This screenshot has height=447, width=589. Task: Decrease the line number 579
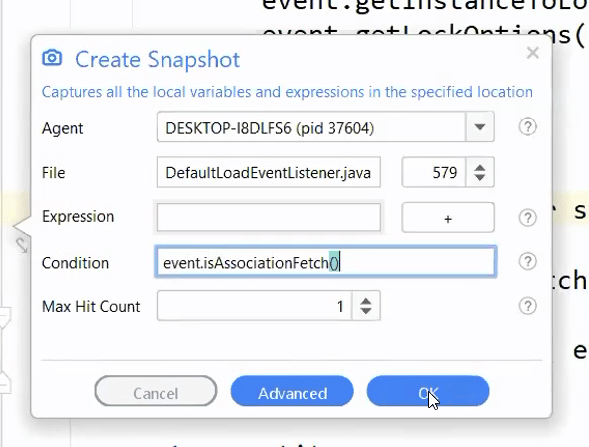point(480,177)
